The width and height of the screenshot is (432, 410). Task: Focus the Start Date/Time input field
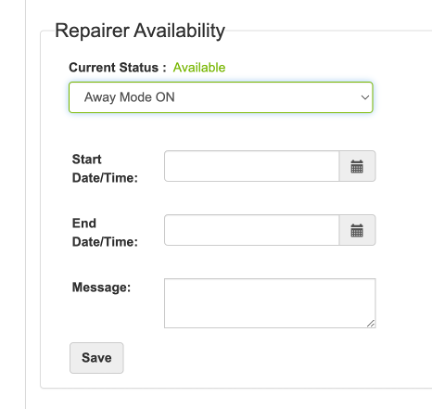(x=252, y=166)
